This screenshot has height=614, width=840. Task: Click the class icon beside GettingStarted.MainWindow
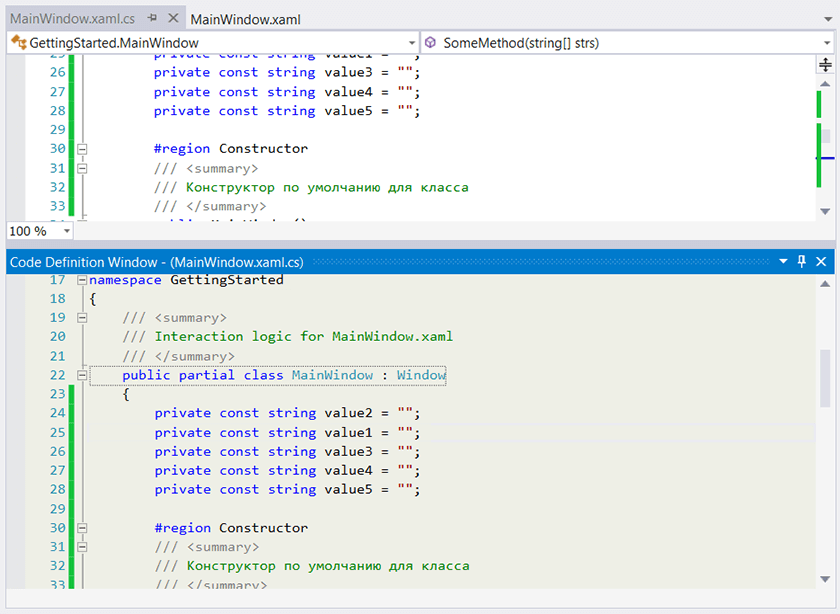[x=19, y=42]
